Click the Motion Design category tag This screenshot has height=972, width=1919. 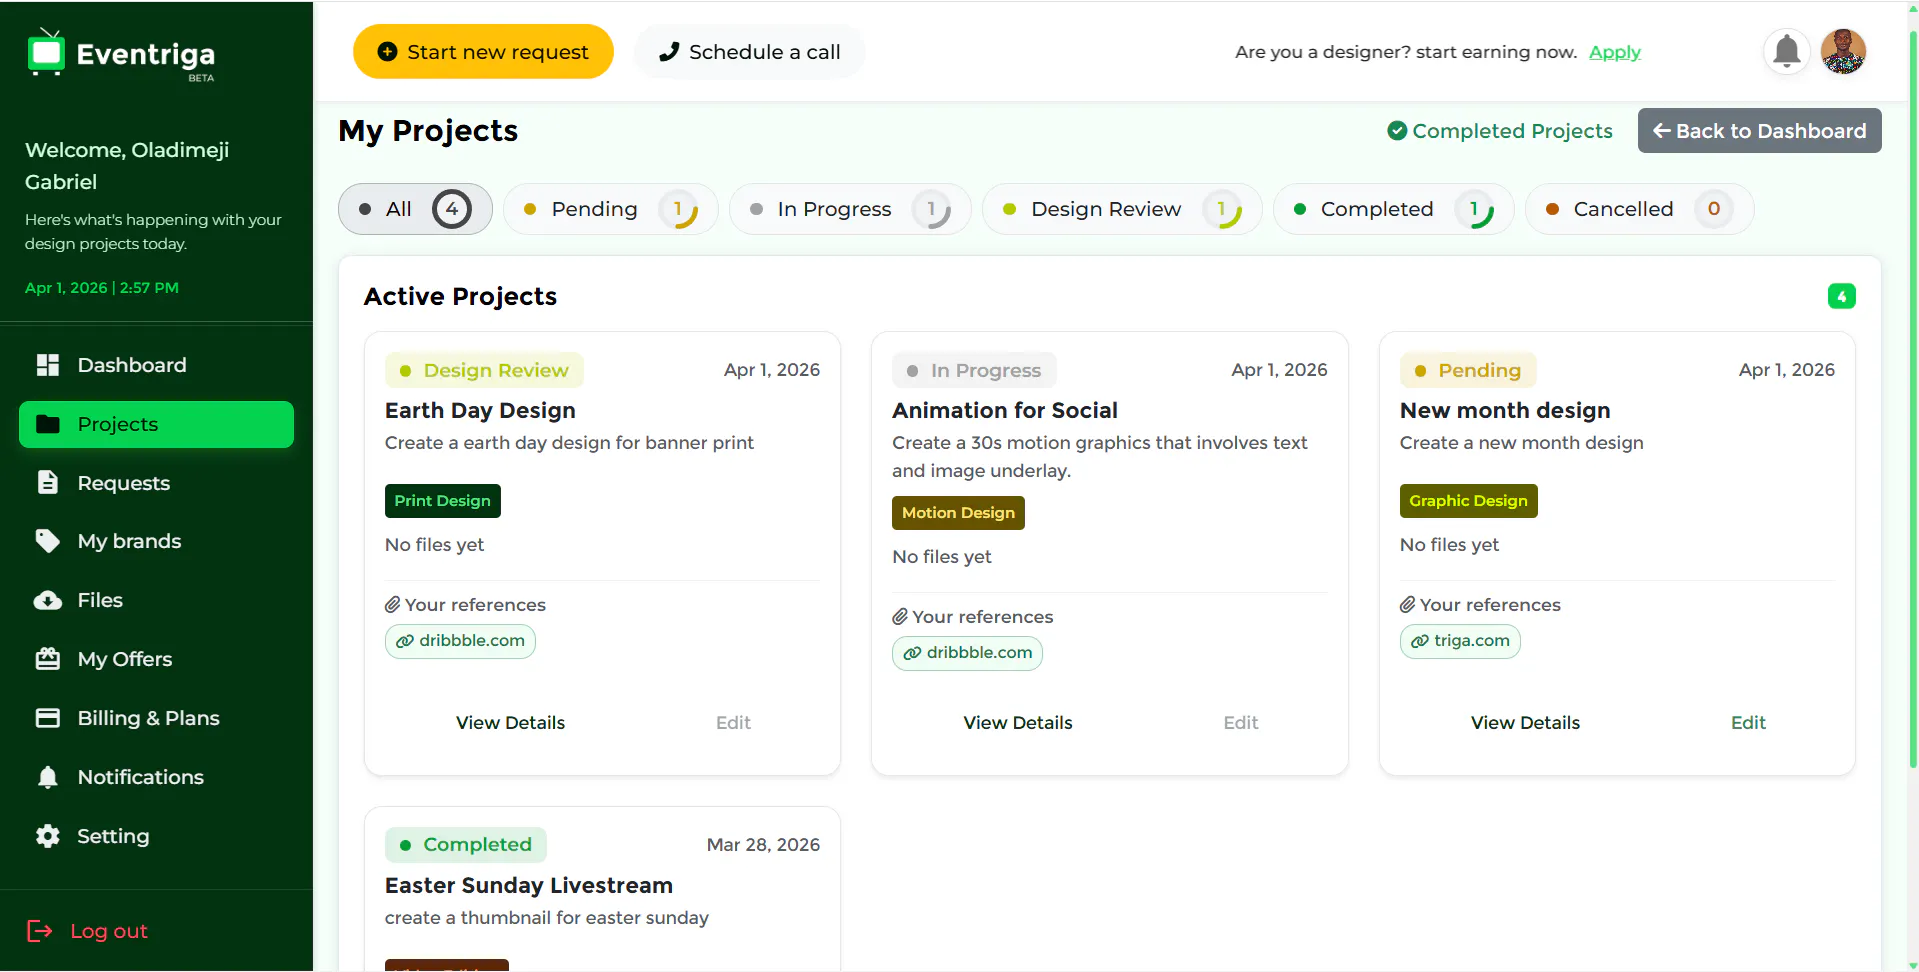pos(958,512)
